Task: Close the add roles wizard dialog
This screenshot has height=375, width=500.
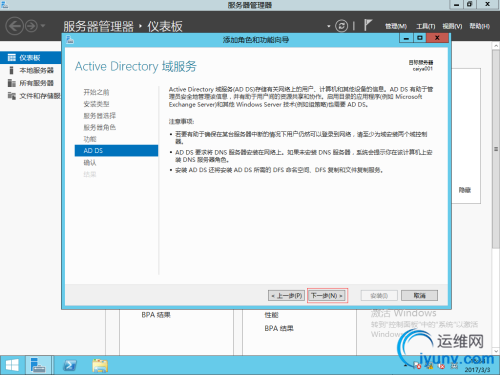Action: pyautogui.click(x=437, y=38)
